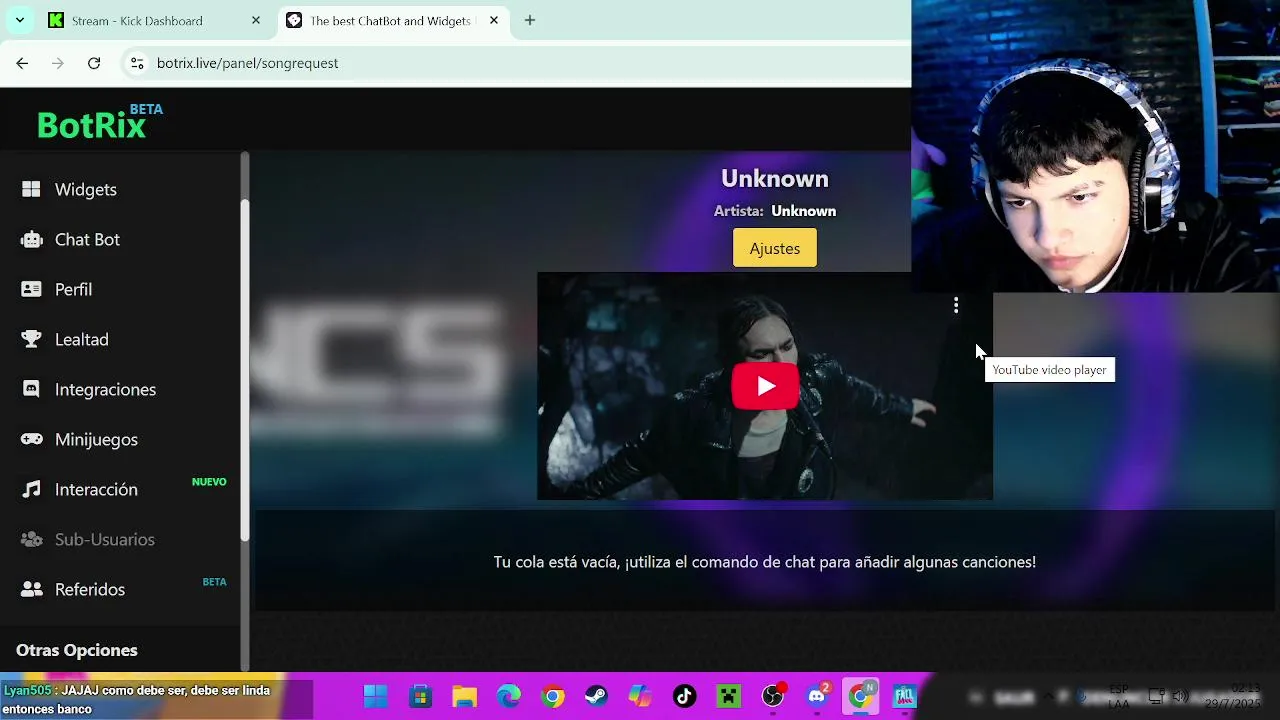Open File Explorer from taskbar
The width and height of the screenshot is (1280, 720).
click(x=464, y=696)
